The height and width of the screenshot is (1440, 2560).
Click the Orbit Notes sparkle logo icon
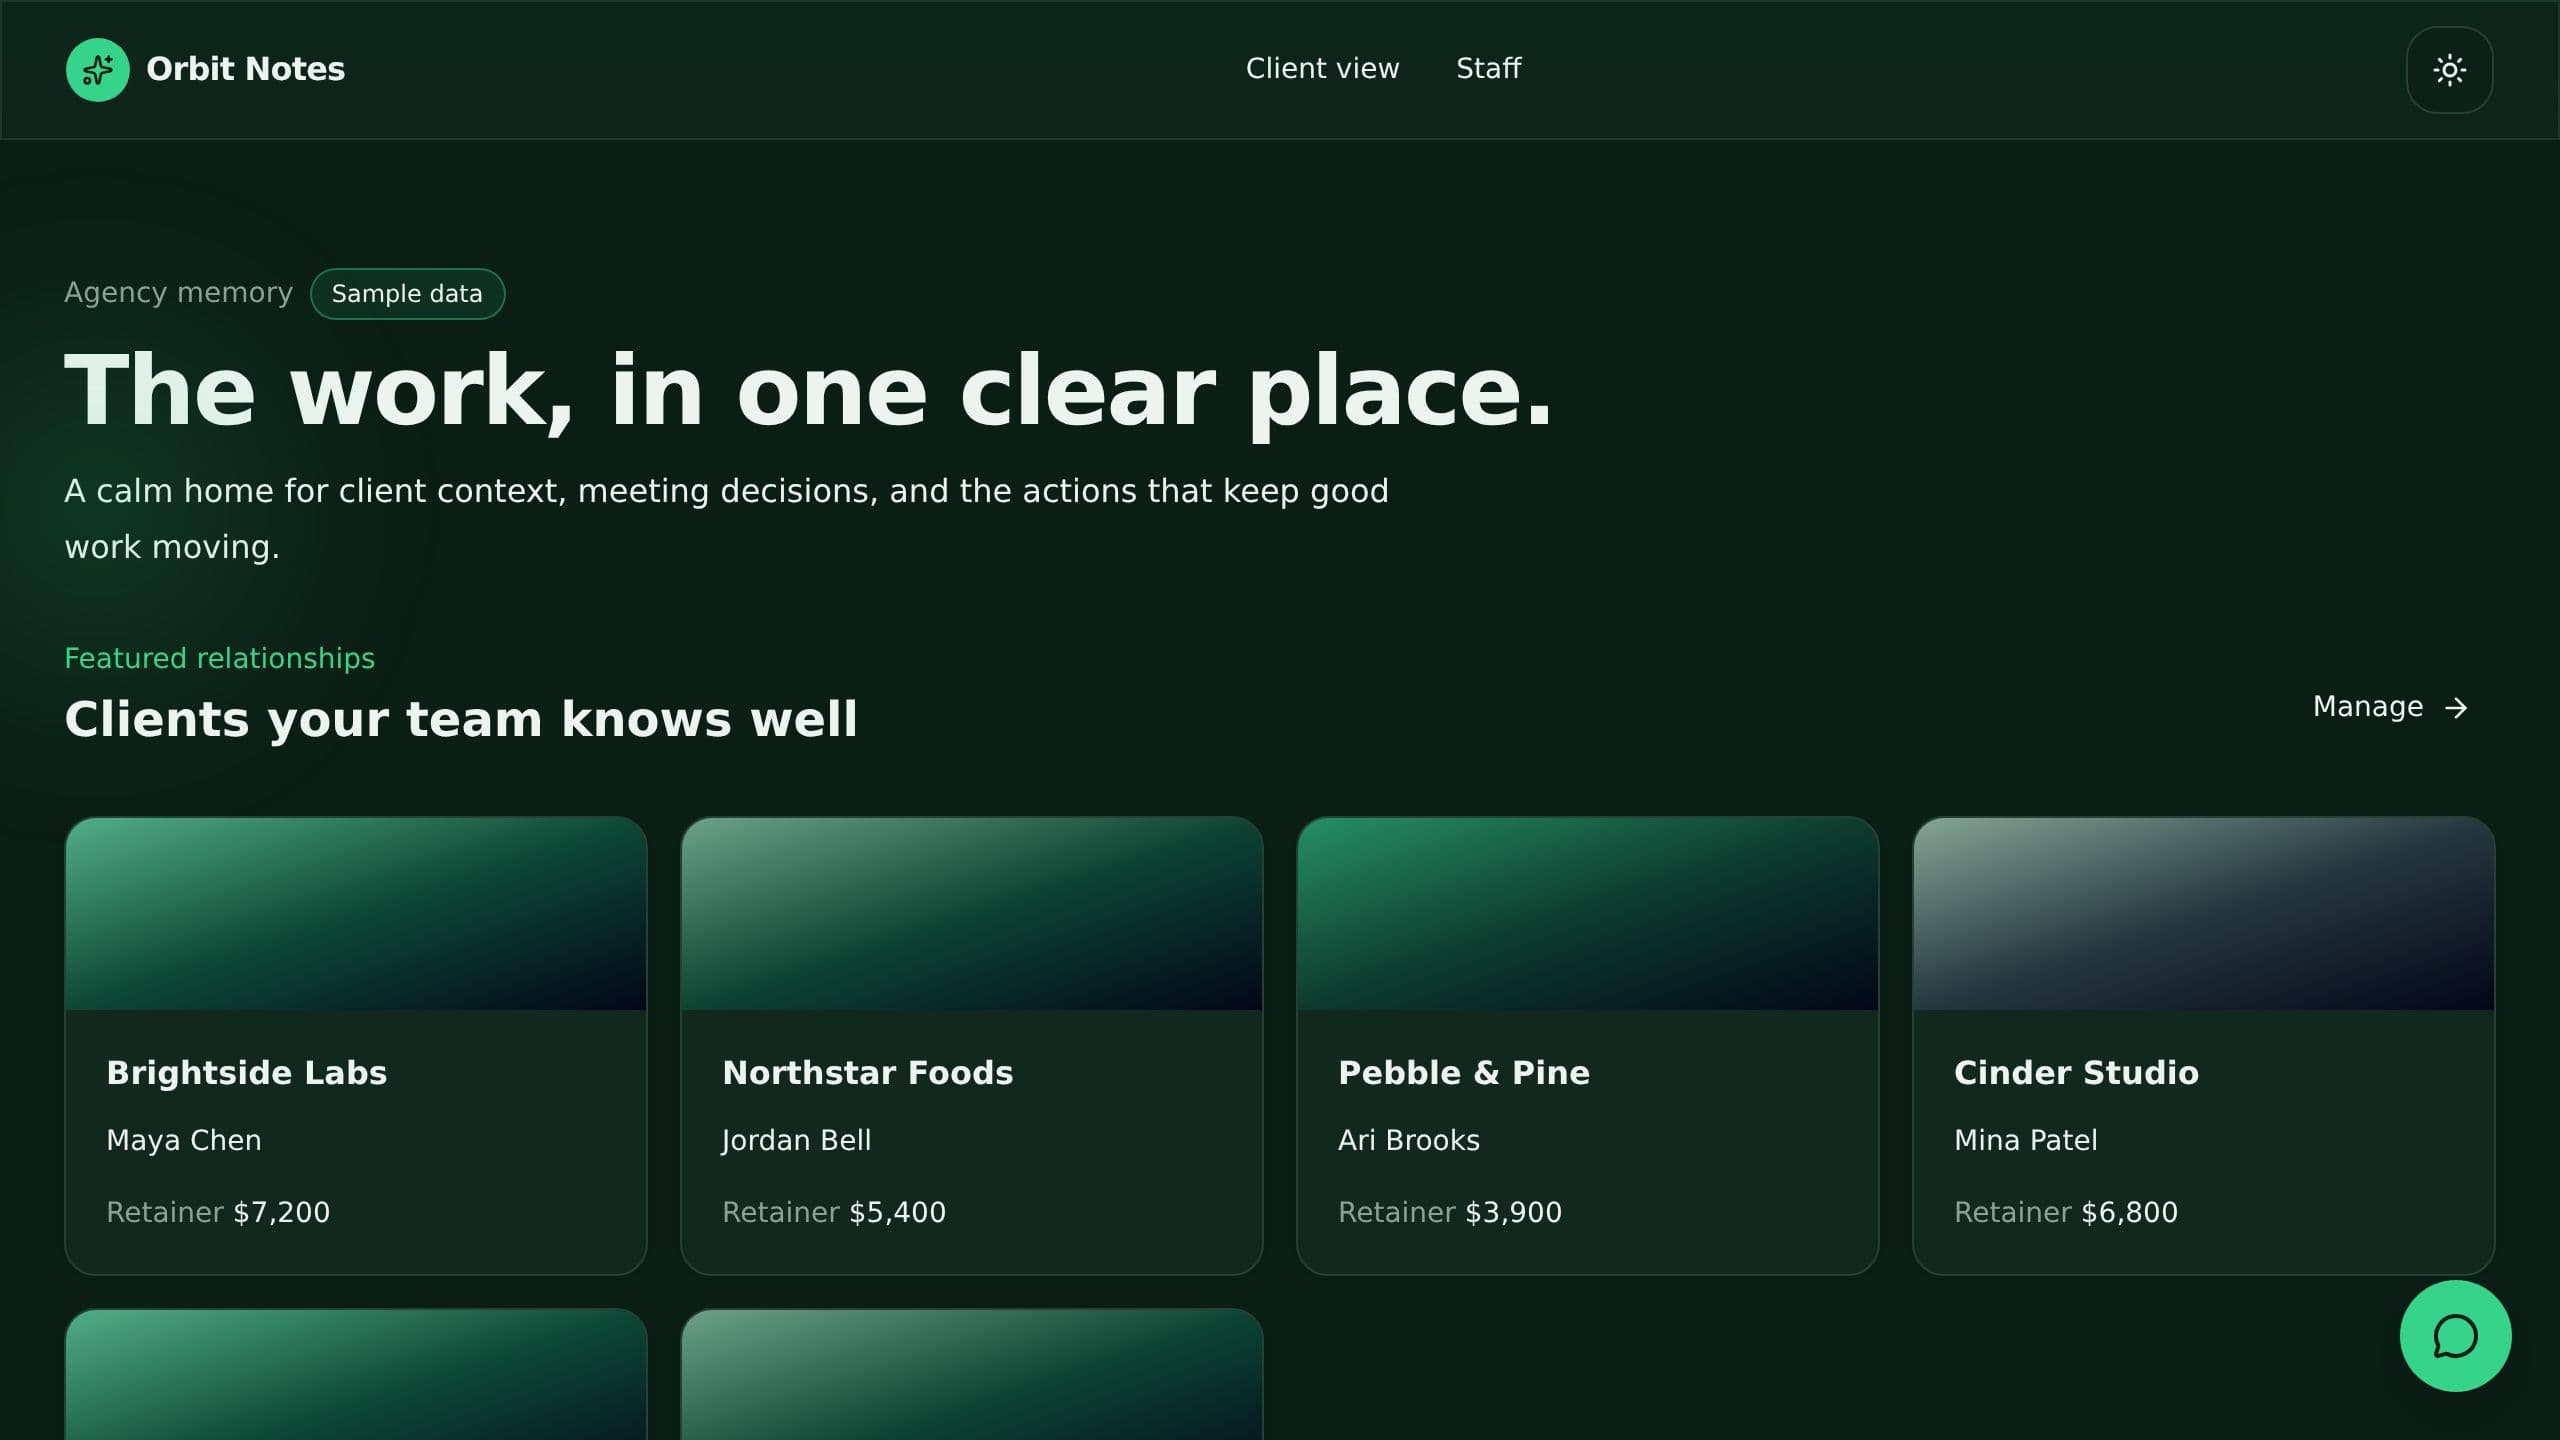97,70
